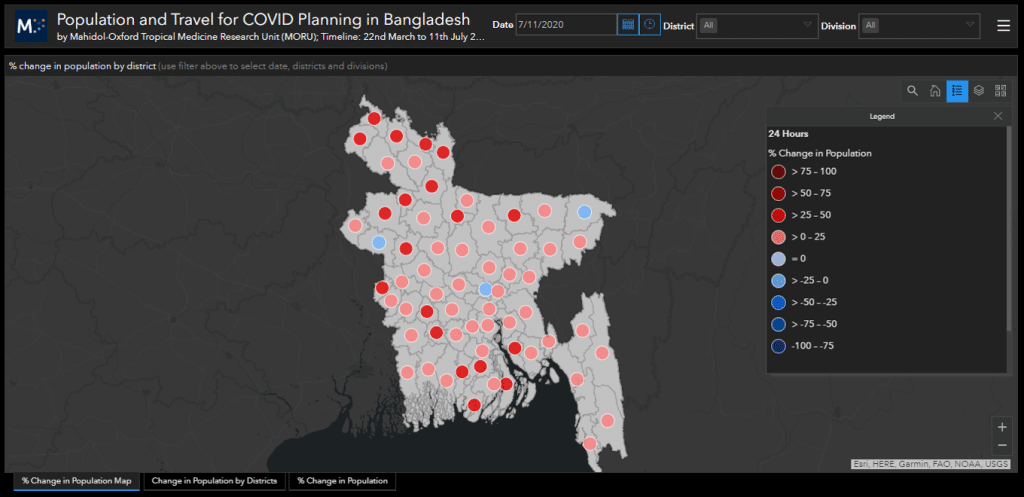Image resolution: width=1024 pixels, height=497 pixels.
Task: Open the % Change in Population Map tab
Action: tap(77, 481)
